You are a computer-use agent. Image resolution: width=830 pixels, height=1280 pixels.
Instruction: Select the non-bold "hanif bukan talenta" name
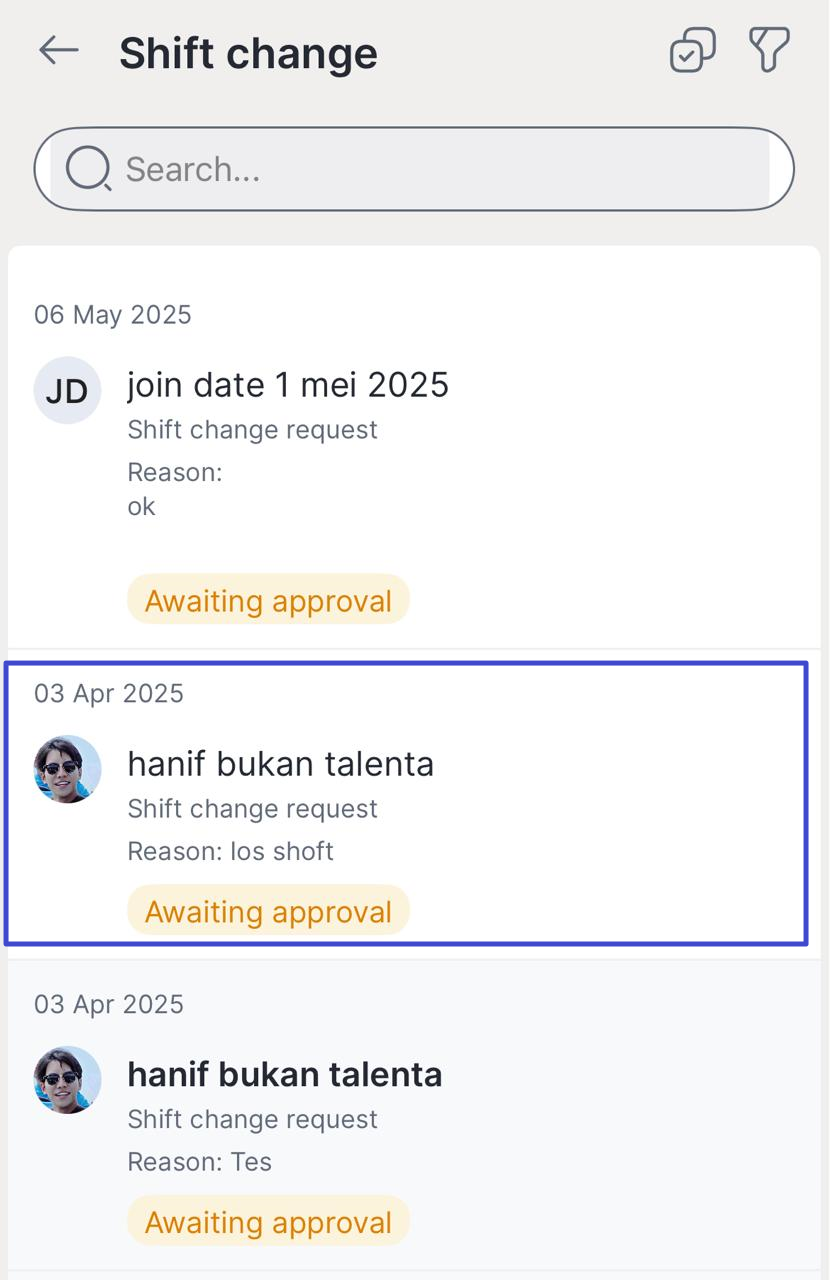(x=280, y=764)
